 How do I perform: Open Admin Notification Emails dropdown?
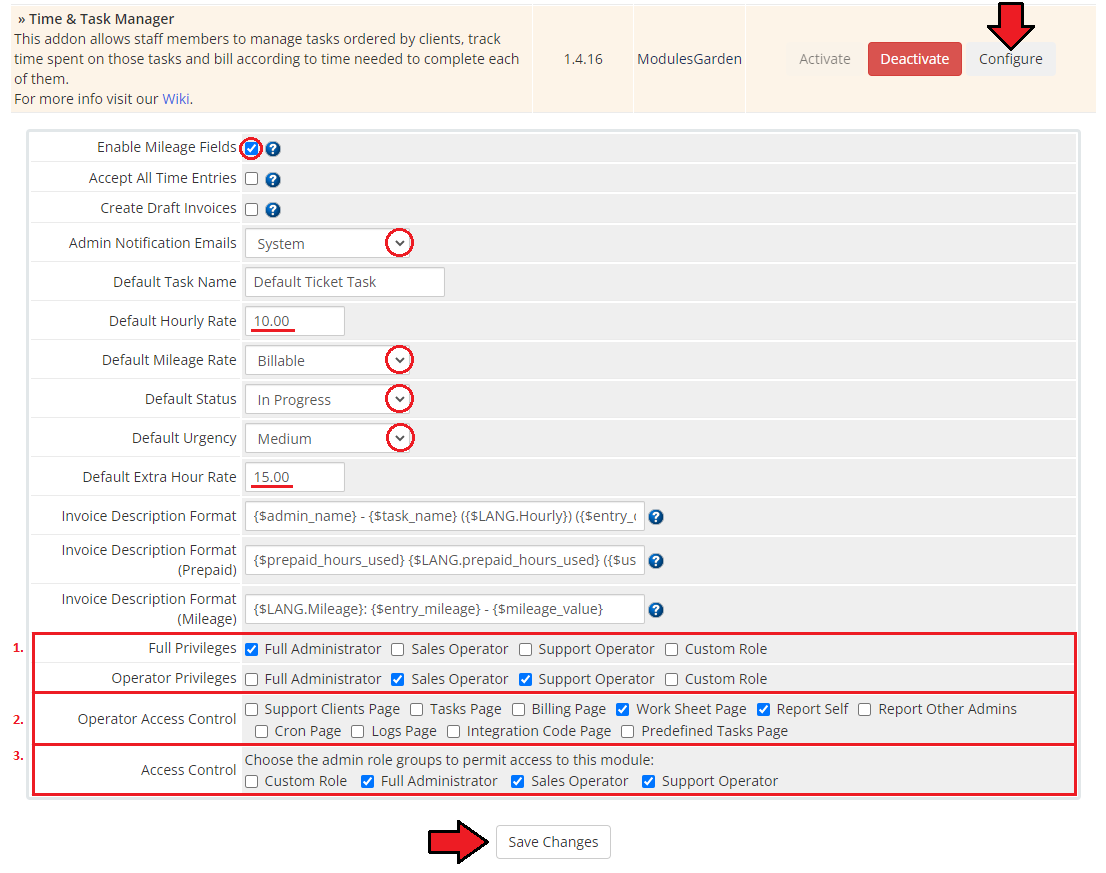(x=329, y=243)
